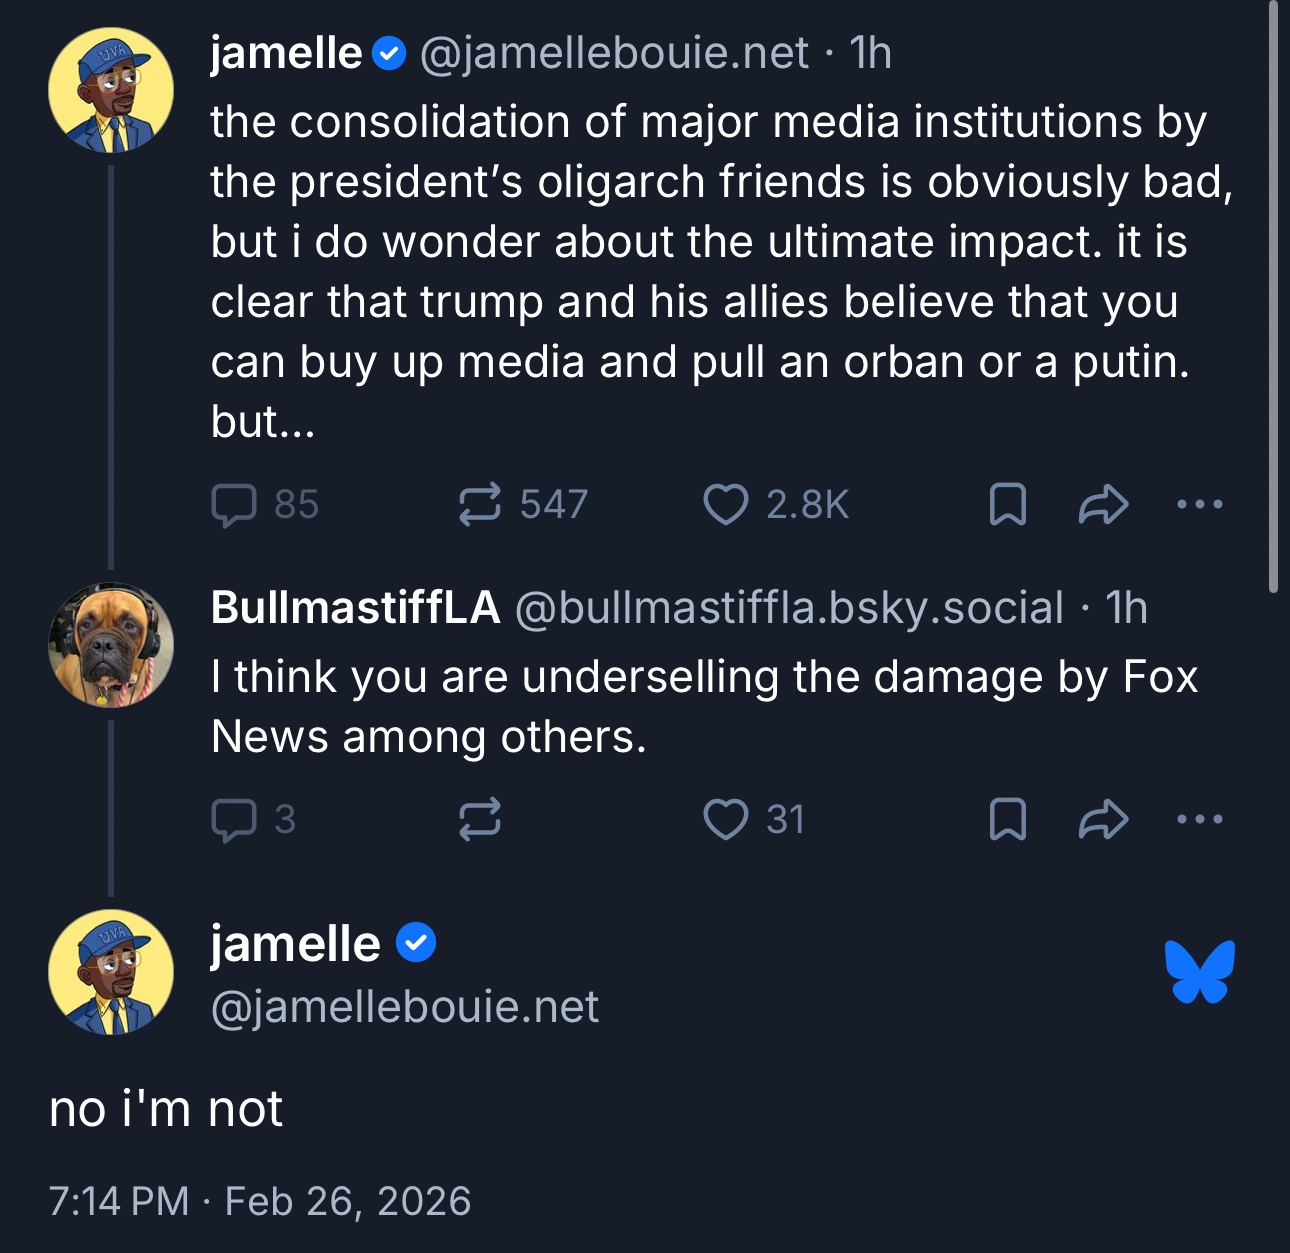Open @jamellebouie.net handle in top post
Viewport: 1290px width, 1253px height.
click(614, 53)
